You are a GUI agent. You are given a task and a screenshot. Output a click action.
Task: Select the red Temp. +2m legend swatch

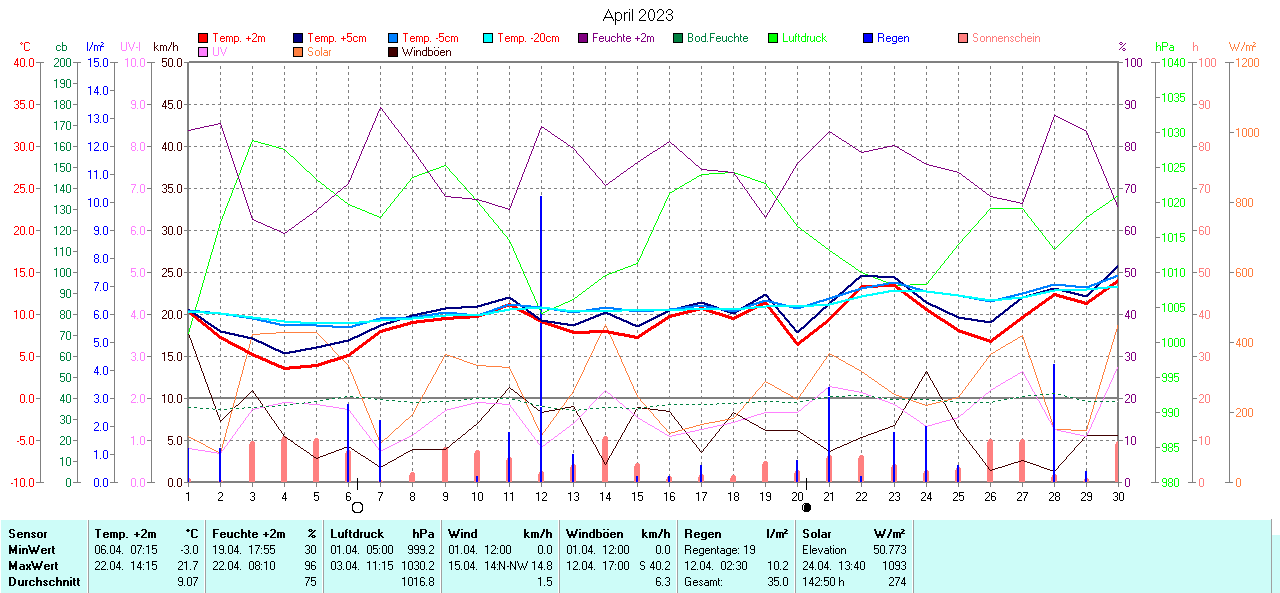[204, 38]
